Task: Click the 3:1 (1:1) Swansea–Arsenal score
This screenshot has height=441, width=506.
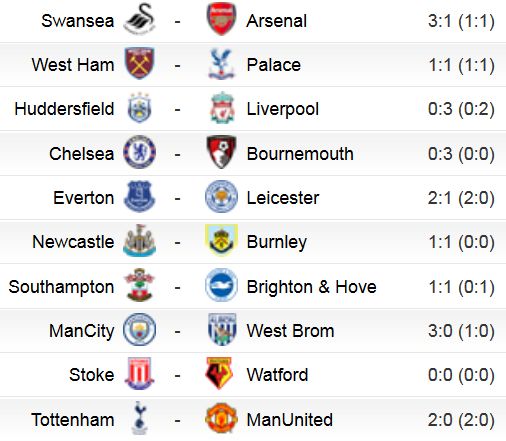Action: click(x=461, y=21)
